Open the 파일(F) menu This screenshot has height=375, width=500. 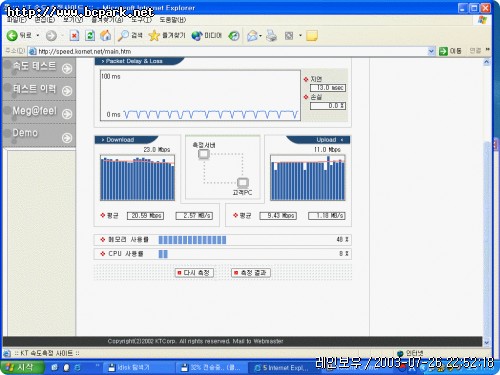pyautogui.click(x=16, y=20)
